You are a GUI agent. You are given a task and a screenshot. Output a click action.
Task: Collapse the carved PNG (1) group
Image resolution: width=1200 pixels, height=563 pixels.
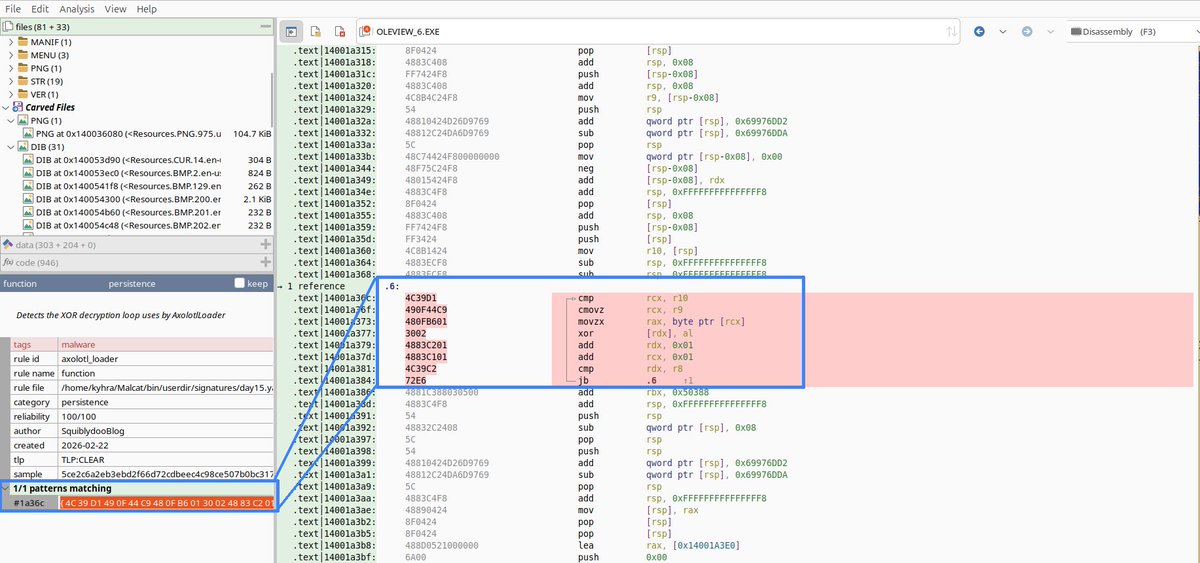11,121
